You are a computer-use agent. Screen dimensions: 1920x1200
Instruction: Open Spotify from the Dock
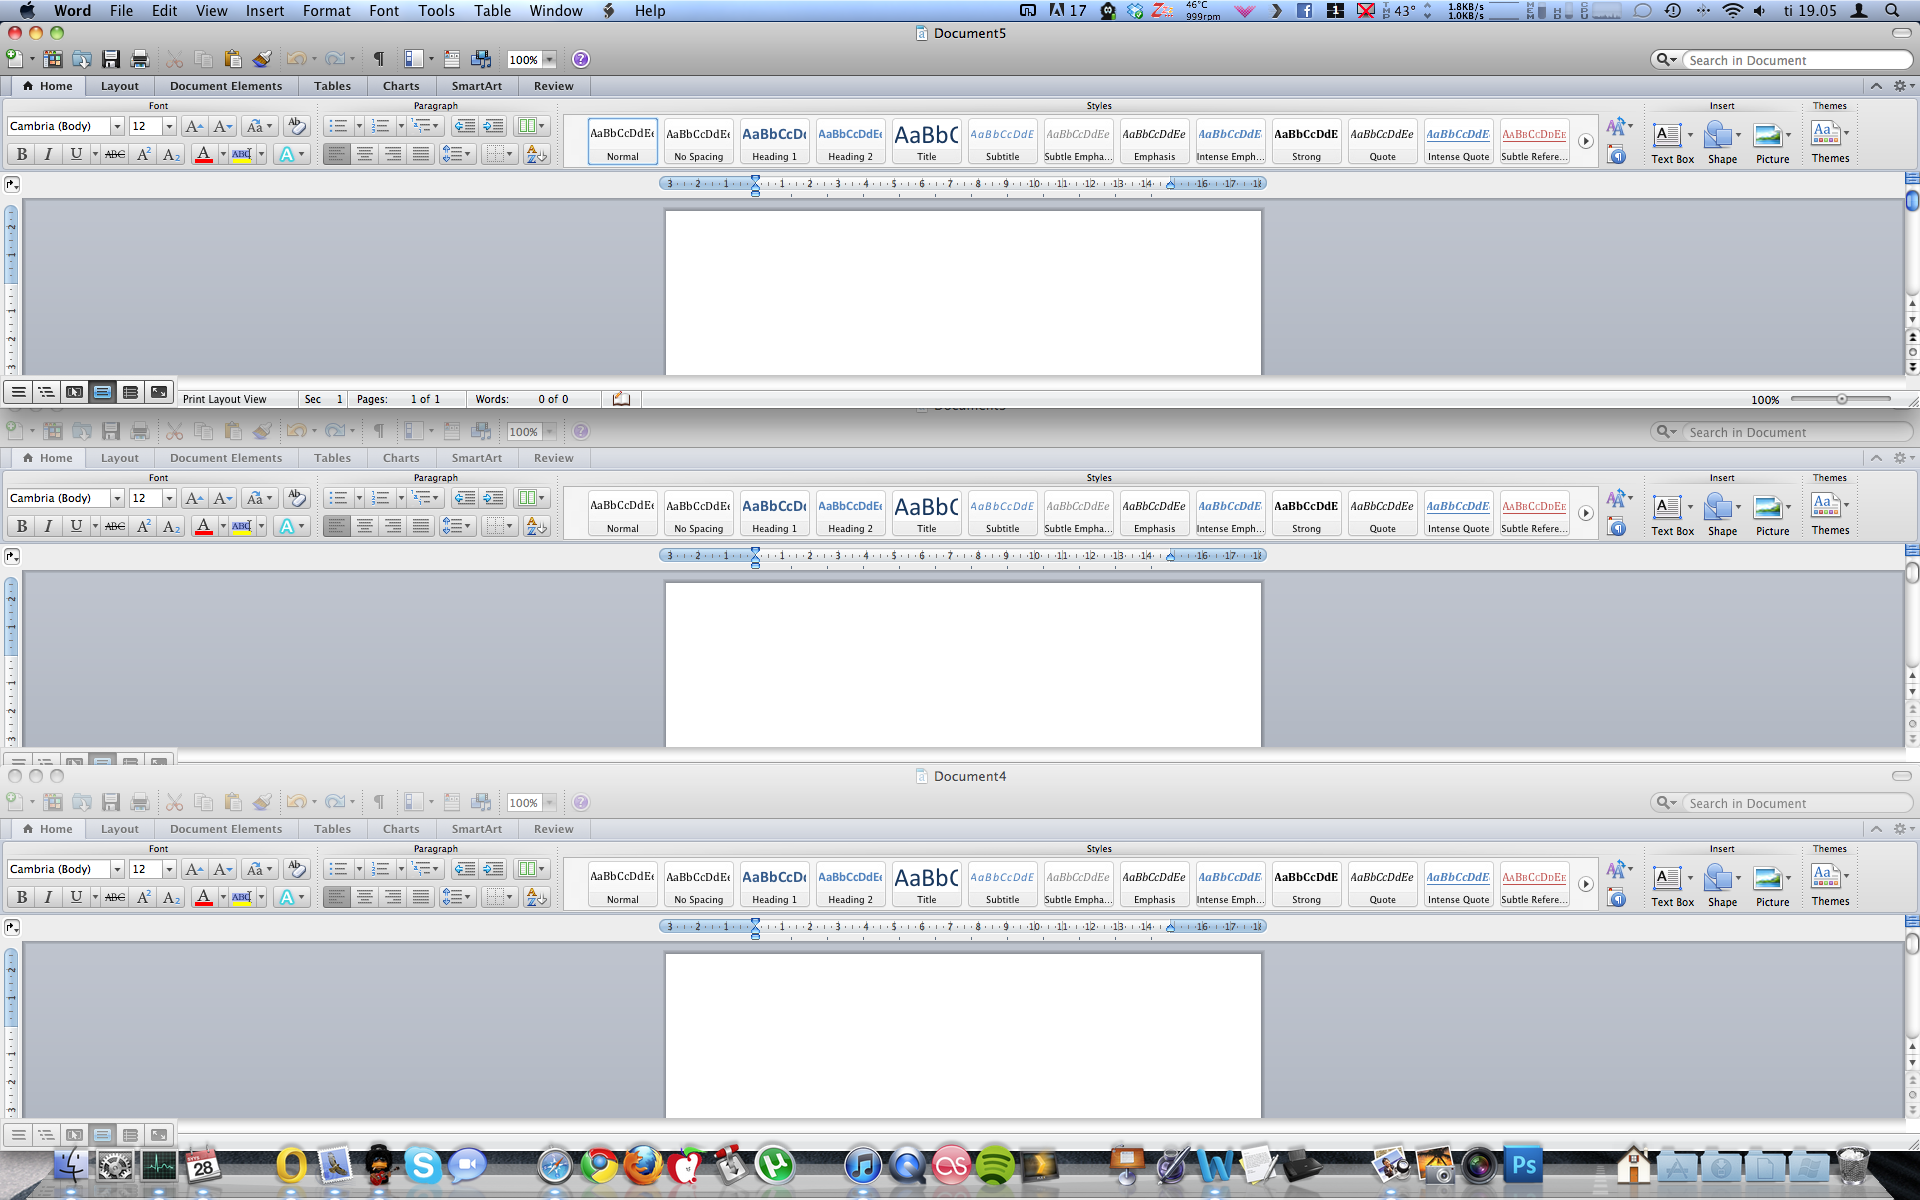[994, 1166]
